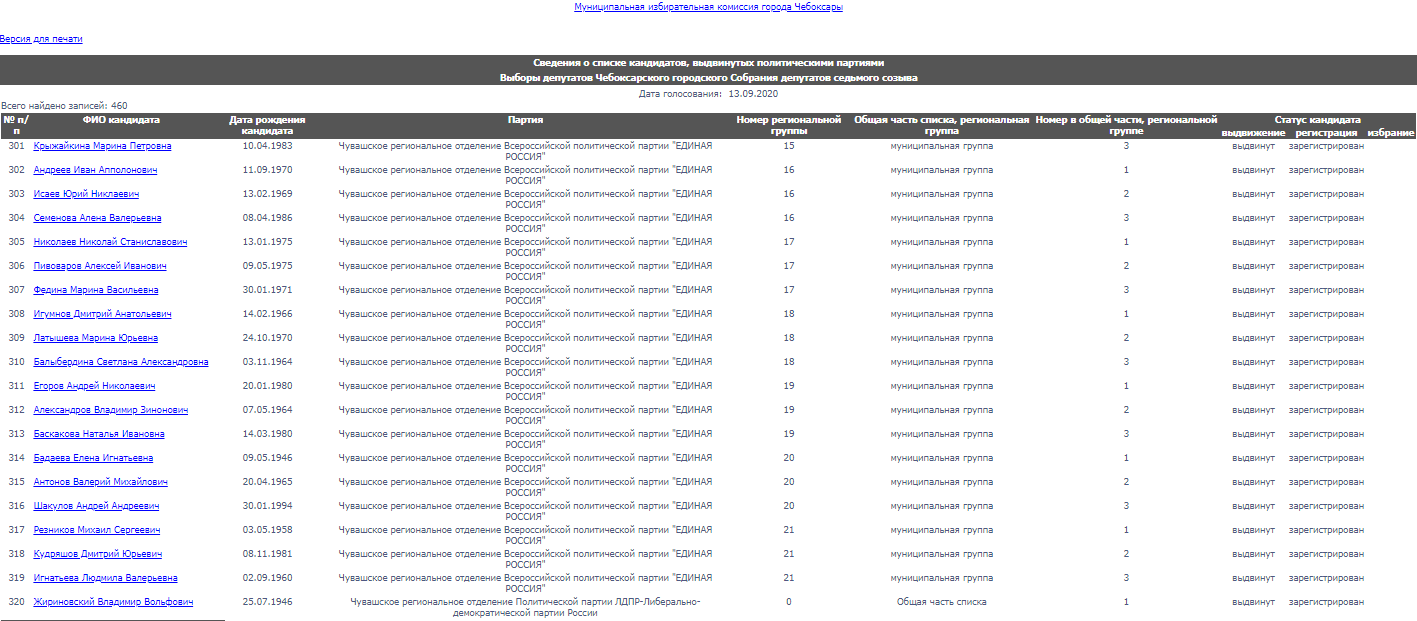Open candidate Исаев Юрий Николаевич
Screen dimensions: 1417x621
86,194
